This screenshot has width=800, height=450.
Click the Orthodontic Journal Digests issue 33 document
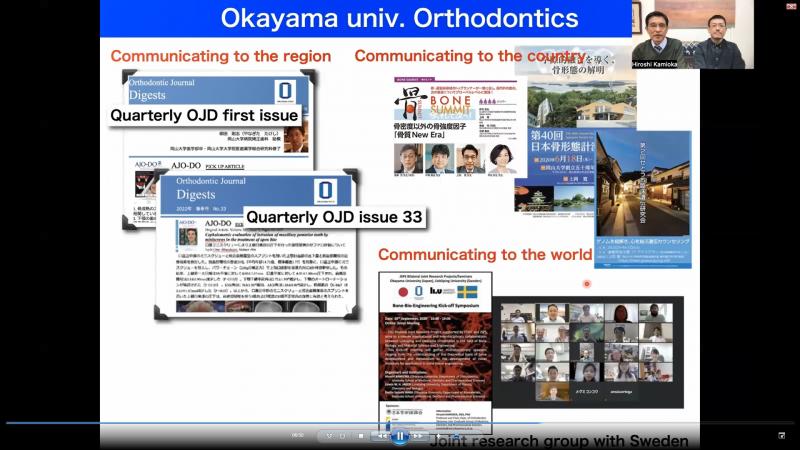pos(258,245)
